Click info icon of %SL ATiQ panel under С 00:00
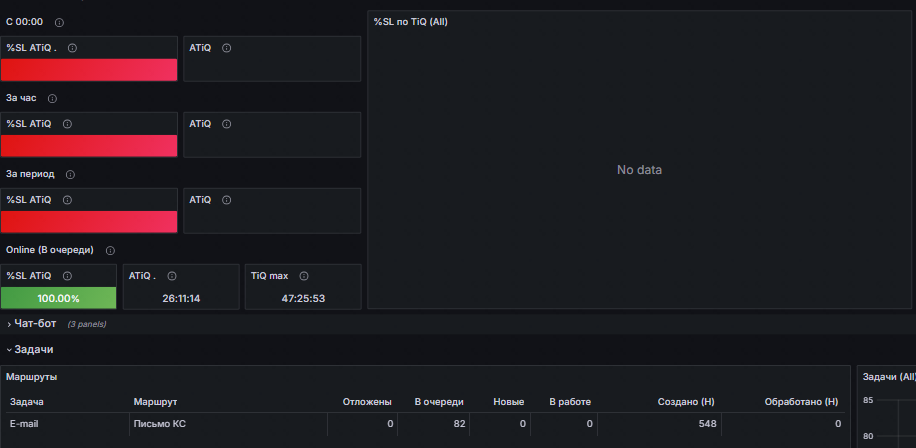916x448 pixels. [72, 48]
